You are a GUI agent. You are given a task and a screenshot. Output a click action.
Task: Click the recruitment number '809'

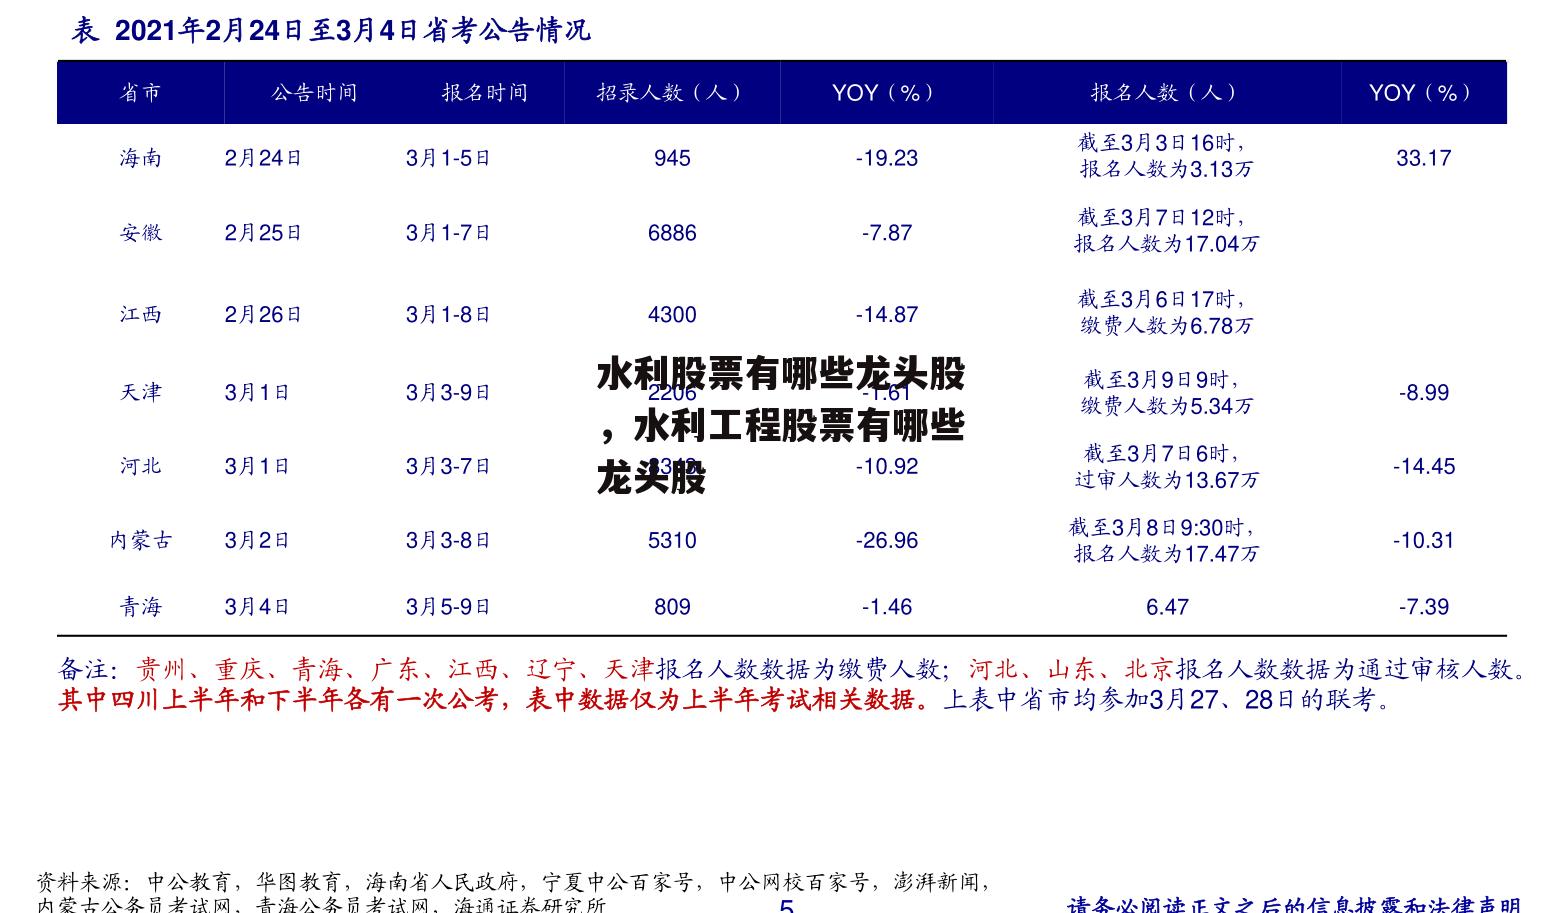pyautogui.click(x=672, y=606)
